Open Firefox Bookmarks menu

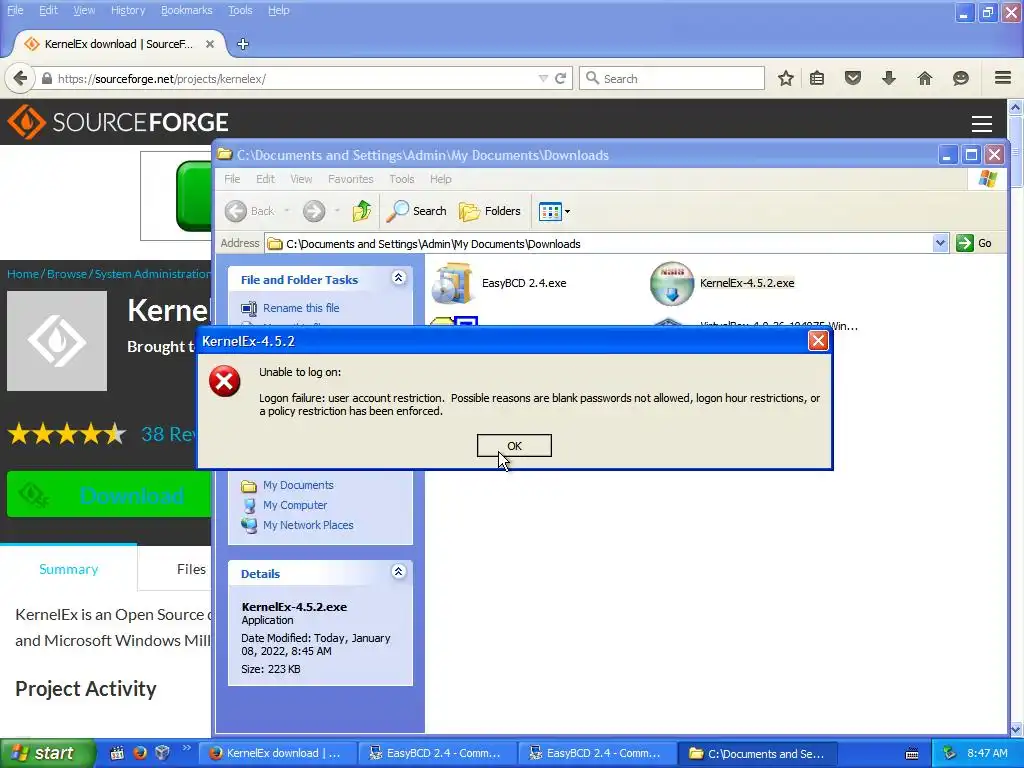click(x=187, y=10)
